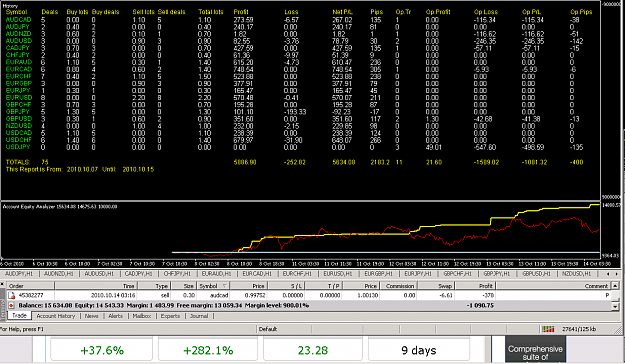Image resolution: width=625 pixels, height=364 pixels.
Task: Switch to EURCHF,H1 chart tab
Action: (x=298, y=274)
